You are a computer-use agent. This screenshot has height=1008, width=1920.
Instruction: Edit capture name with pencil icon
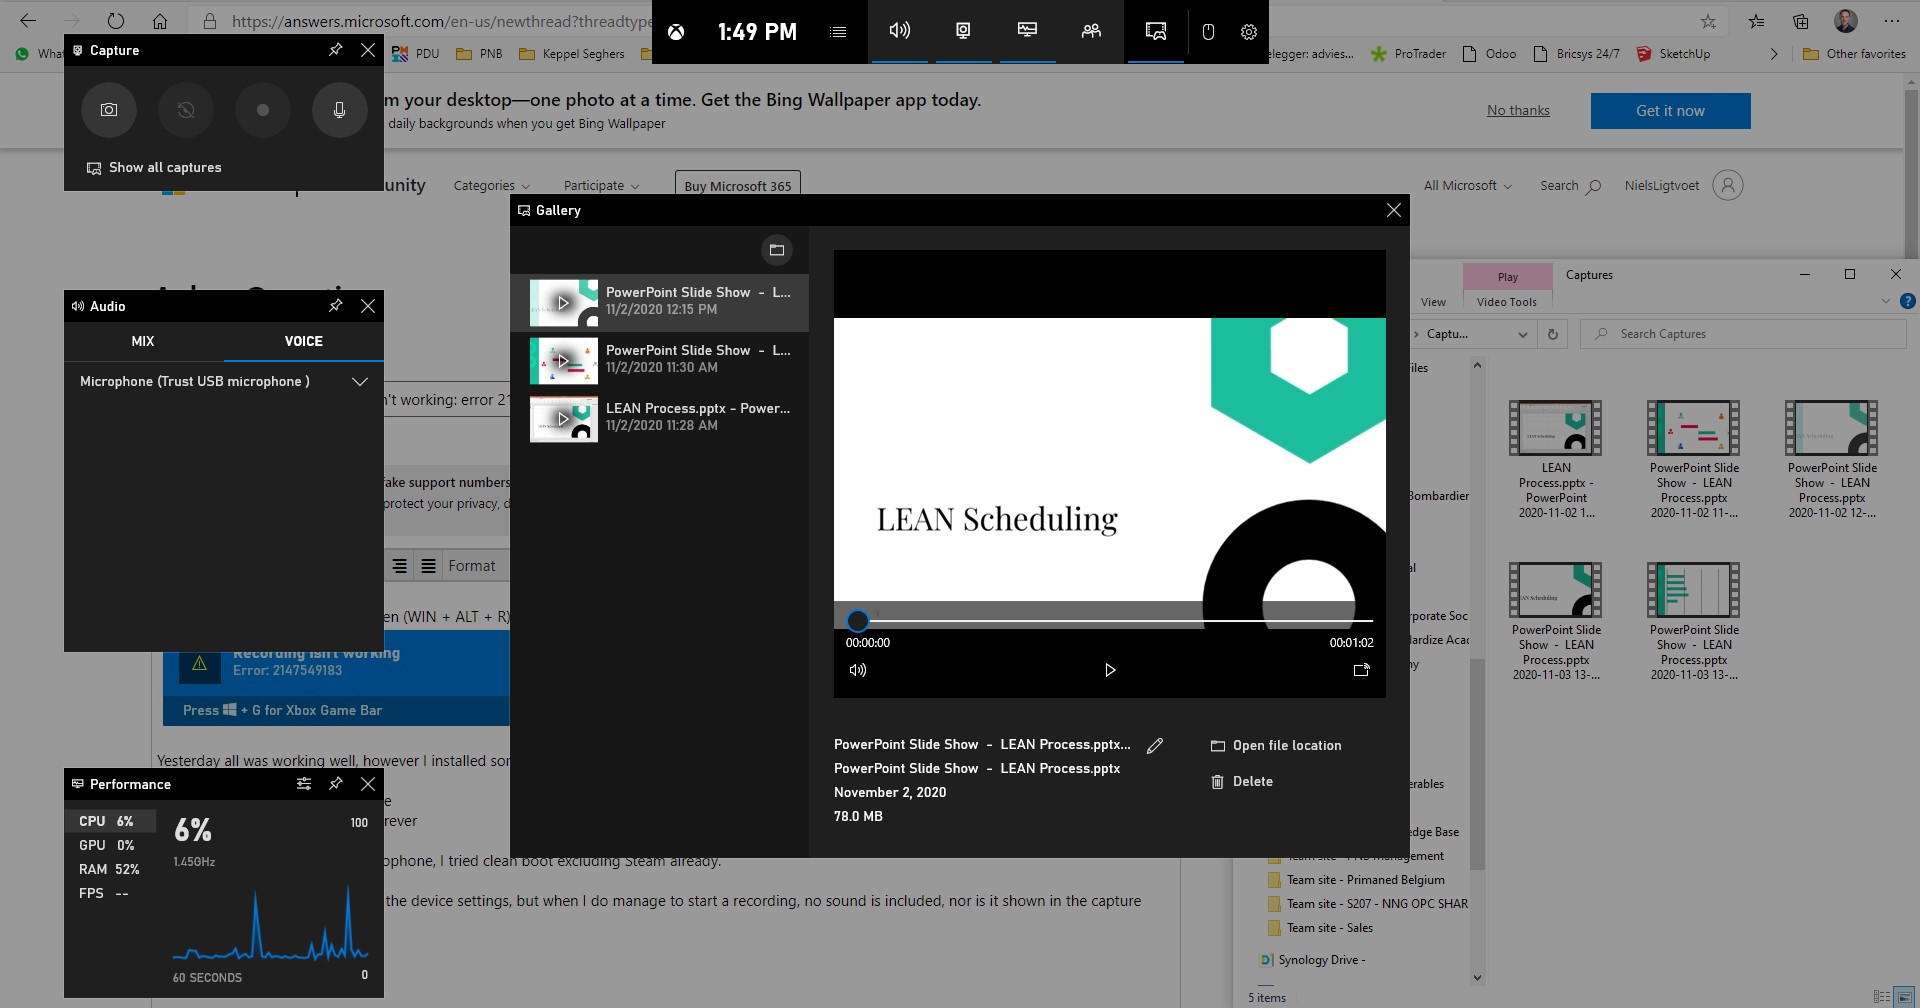point(1155,745)
